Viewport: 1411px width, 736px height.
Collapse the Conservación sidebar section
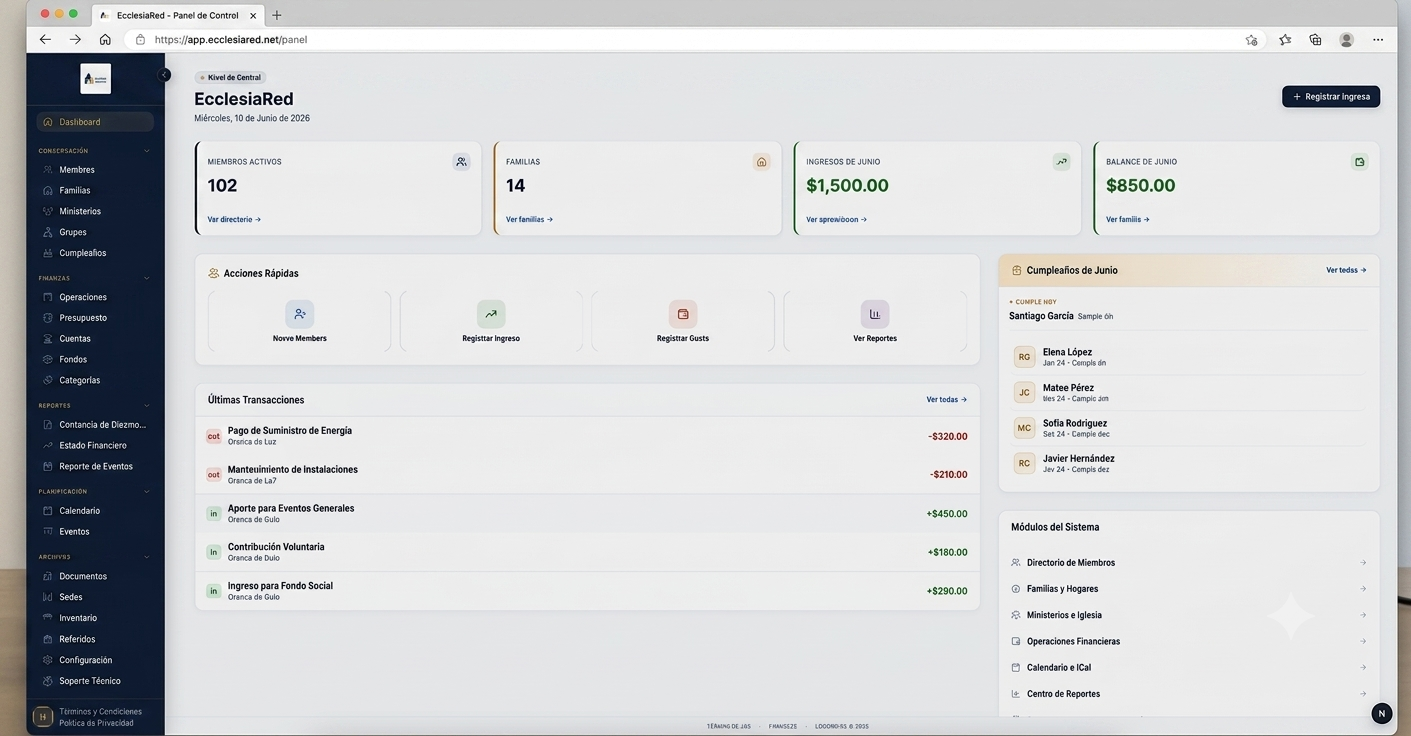tap(147, 151)
